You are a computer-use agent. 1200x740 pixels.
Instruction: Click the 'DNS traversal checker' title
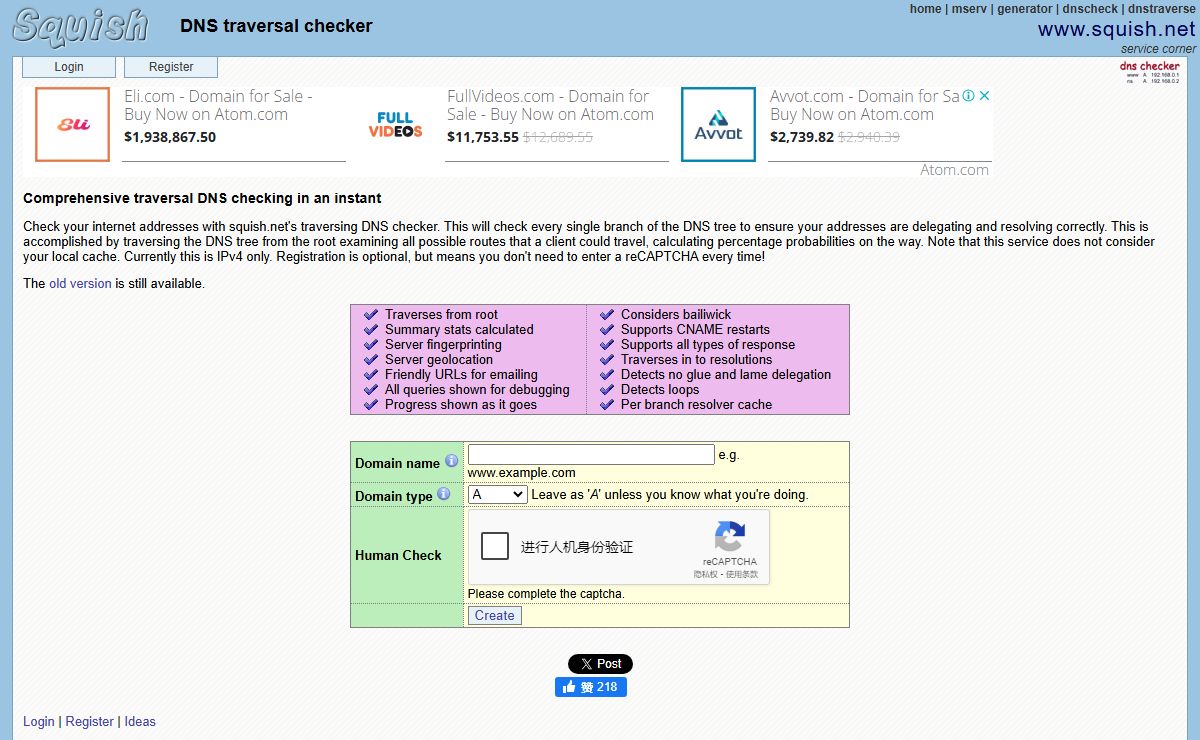coord(276,26)
